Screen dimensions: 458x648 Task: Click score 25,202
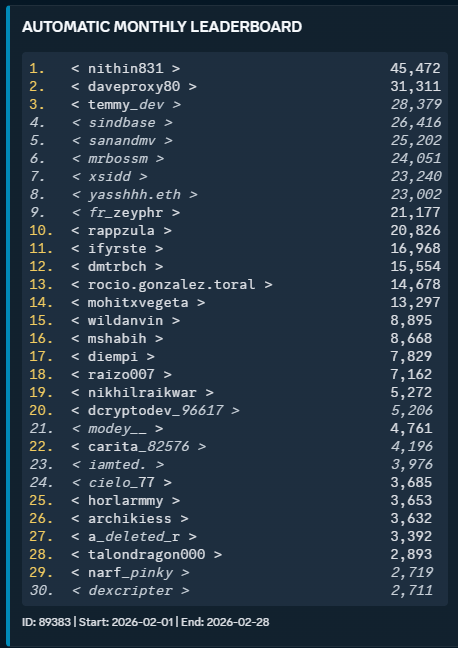[x=416, y=141]
